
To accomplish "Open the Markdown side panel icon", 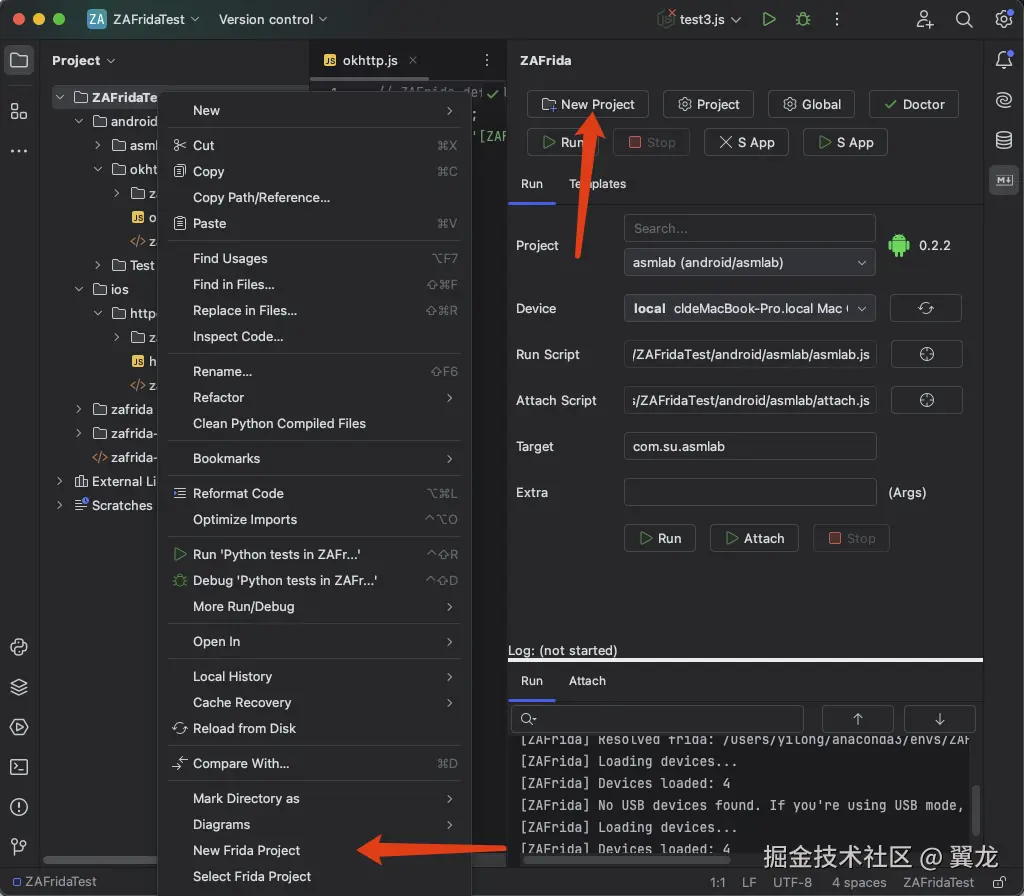I will tap(1004, 180).
